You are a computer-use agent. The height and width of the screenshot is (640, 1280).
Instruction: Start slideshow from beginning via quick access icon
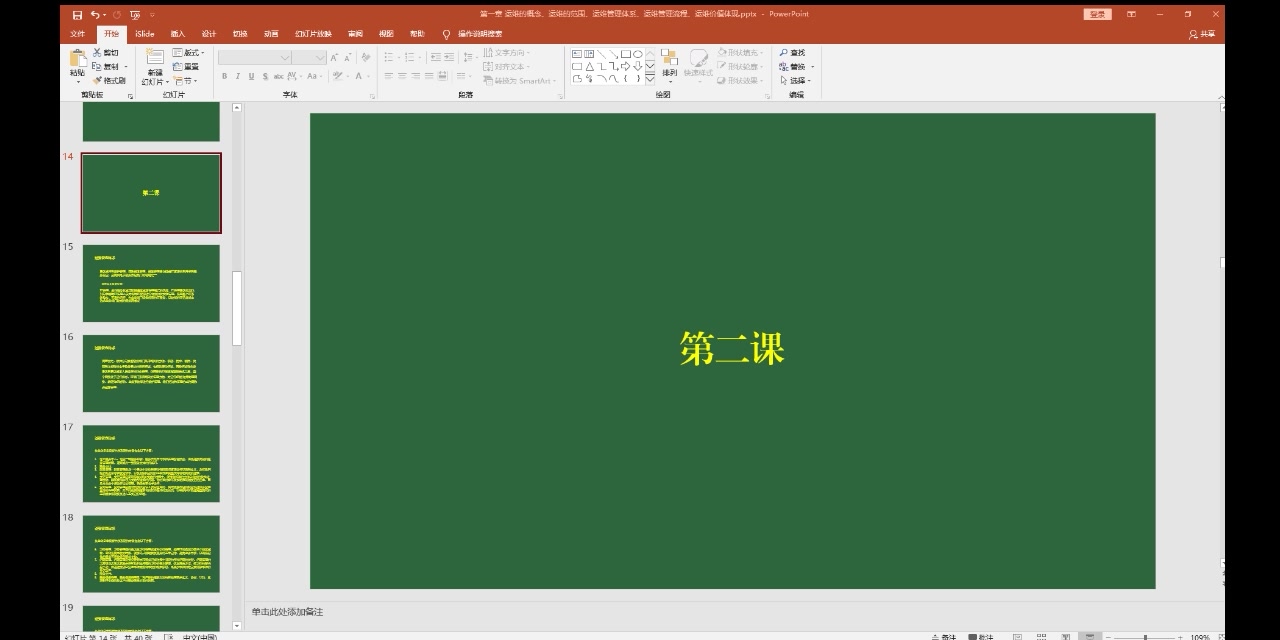[x=135, y=14]
